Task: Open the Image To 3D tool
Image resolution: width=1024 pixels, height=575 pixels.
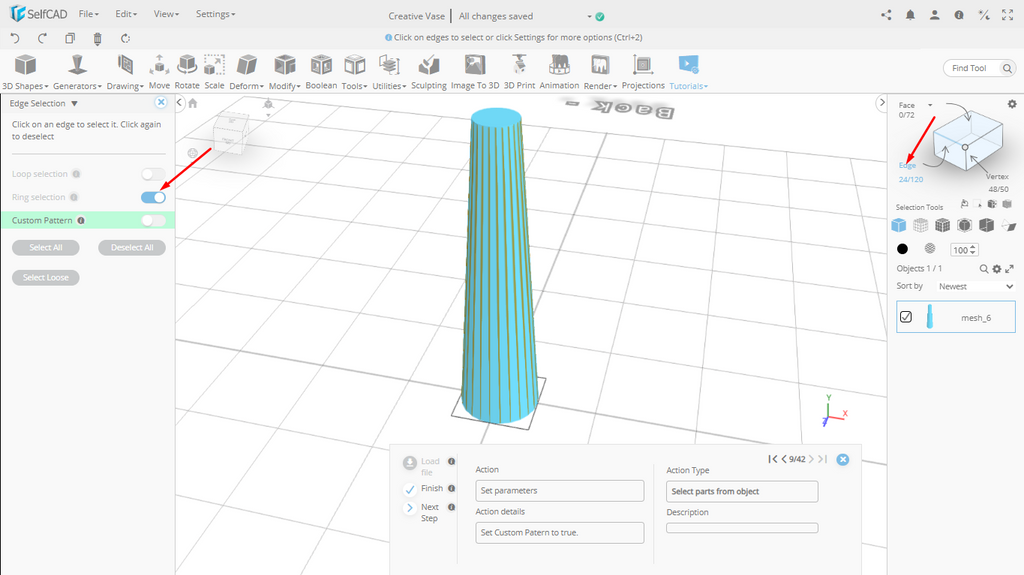Action: click(475, 67)
